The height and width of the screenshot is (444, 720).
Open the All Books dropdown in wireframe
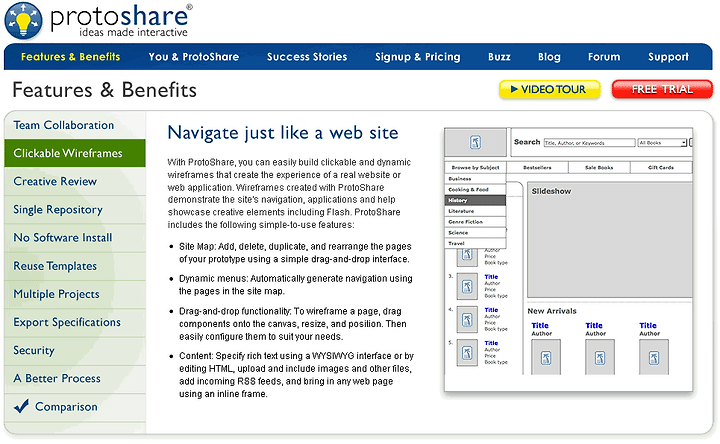pyautogui.click(x=662, y=143)
